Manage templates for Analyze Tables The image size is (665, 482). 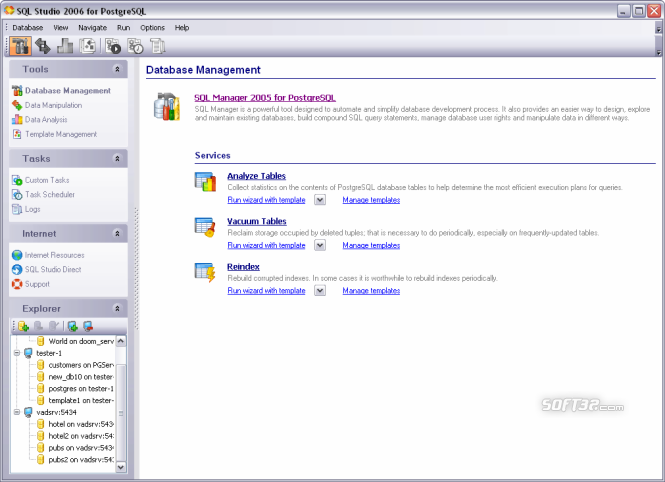click(371, 200)
